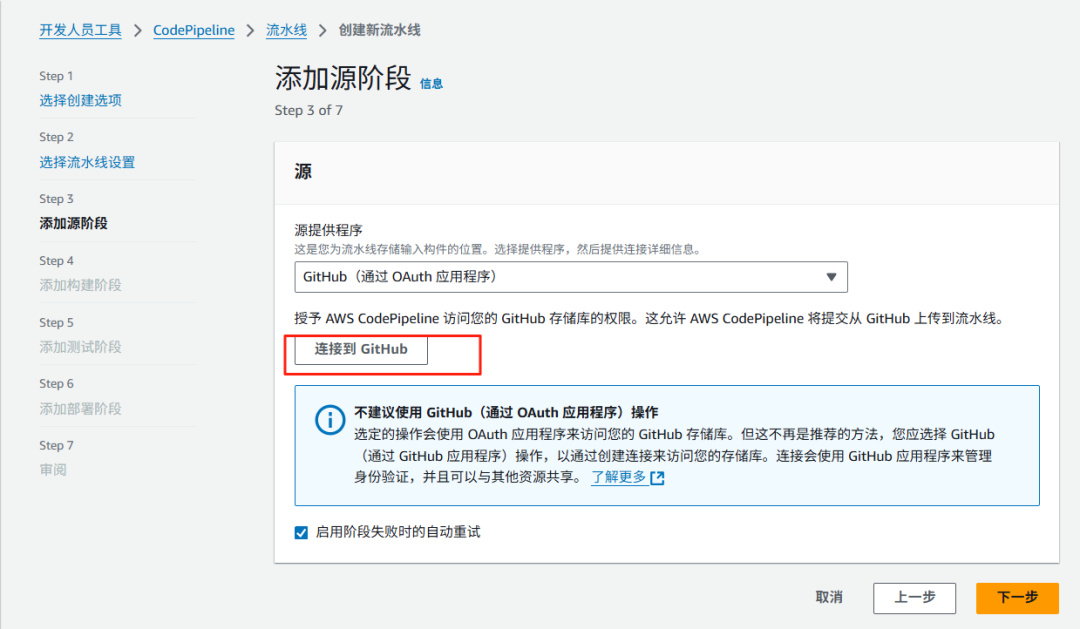Click the chevron after 流水线 breadcrumb

coord(322,31)
